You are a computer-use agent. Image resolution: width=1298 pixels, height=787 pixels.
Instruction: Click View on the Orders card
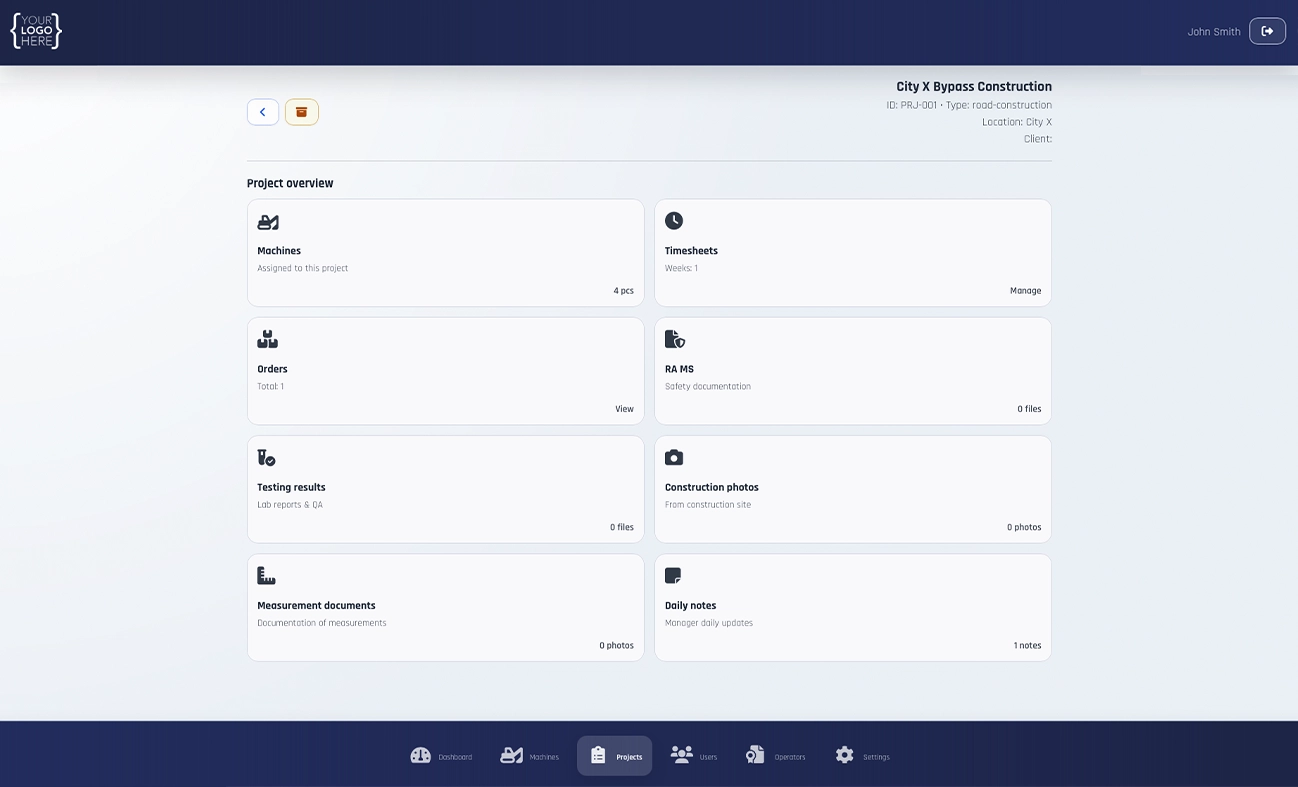click(624, 408)
